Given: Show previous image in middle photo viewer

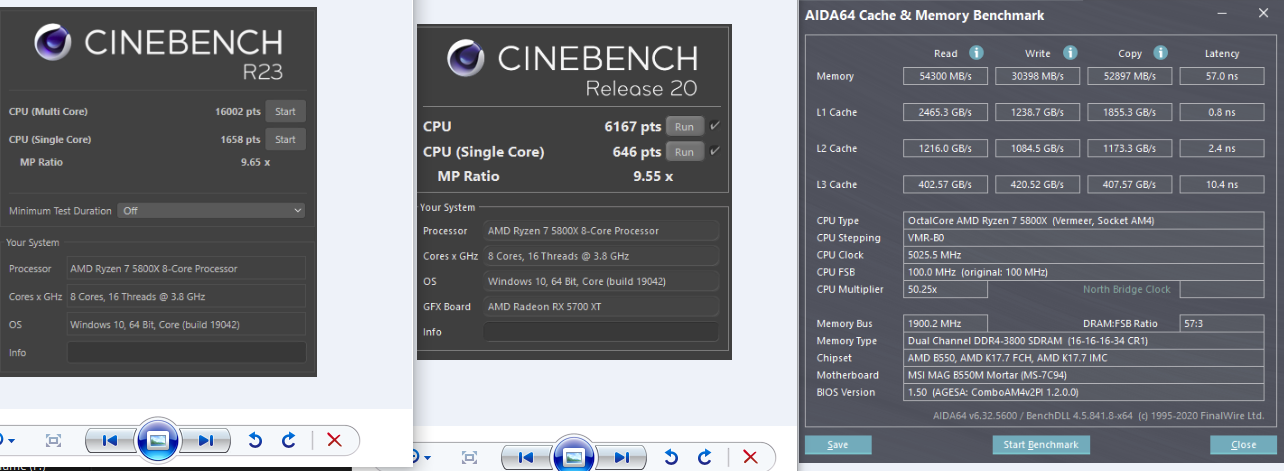Looking at the screenshot, I should [x=527, y=457].
